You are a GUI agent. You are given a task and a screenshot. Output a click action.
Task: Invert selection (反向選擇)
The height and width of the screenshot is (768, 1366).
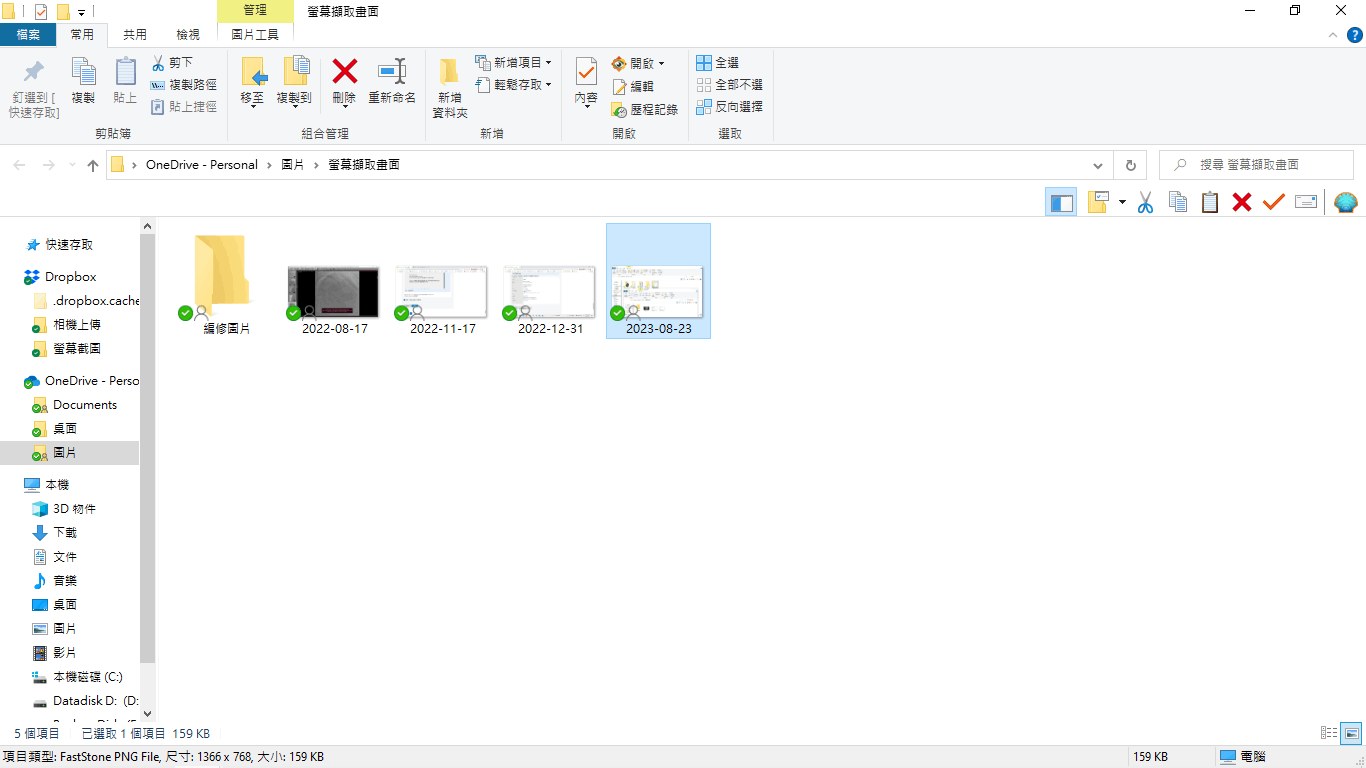click(729, 107)
